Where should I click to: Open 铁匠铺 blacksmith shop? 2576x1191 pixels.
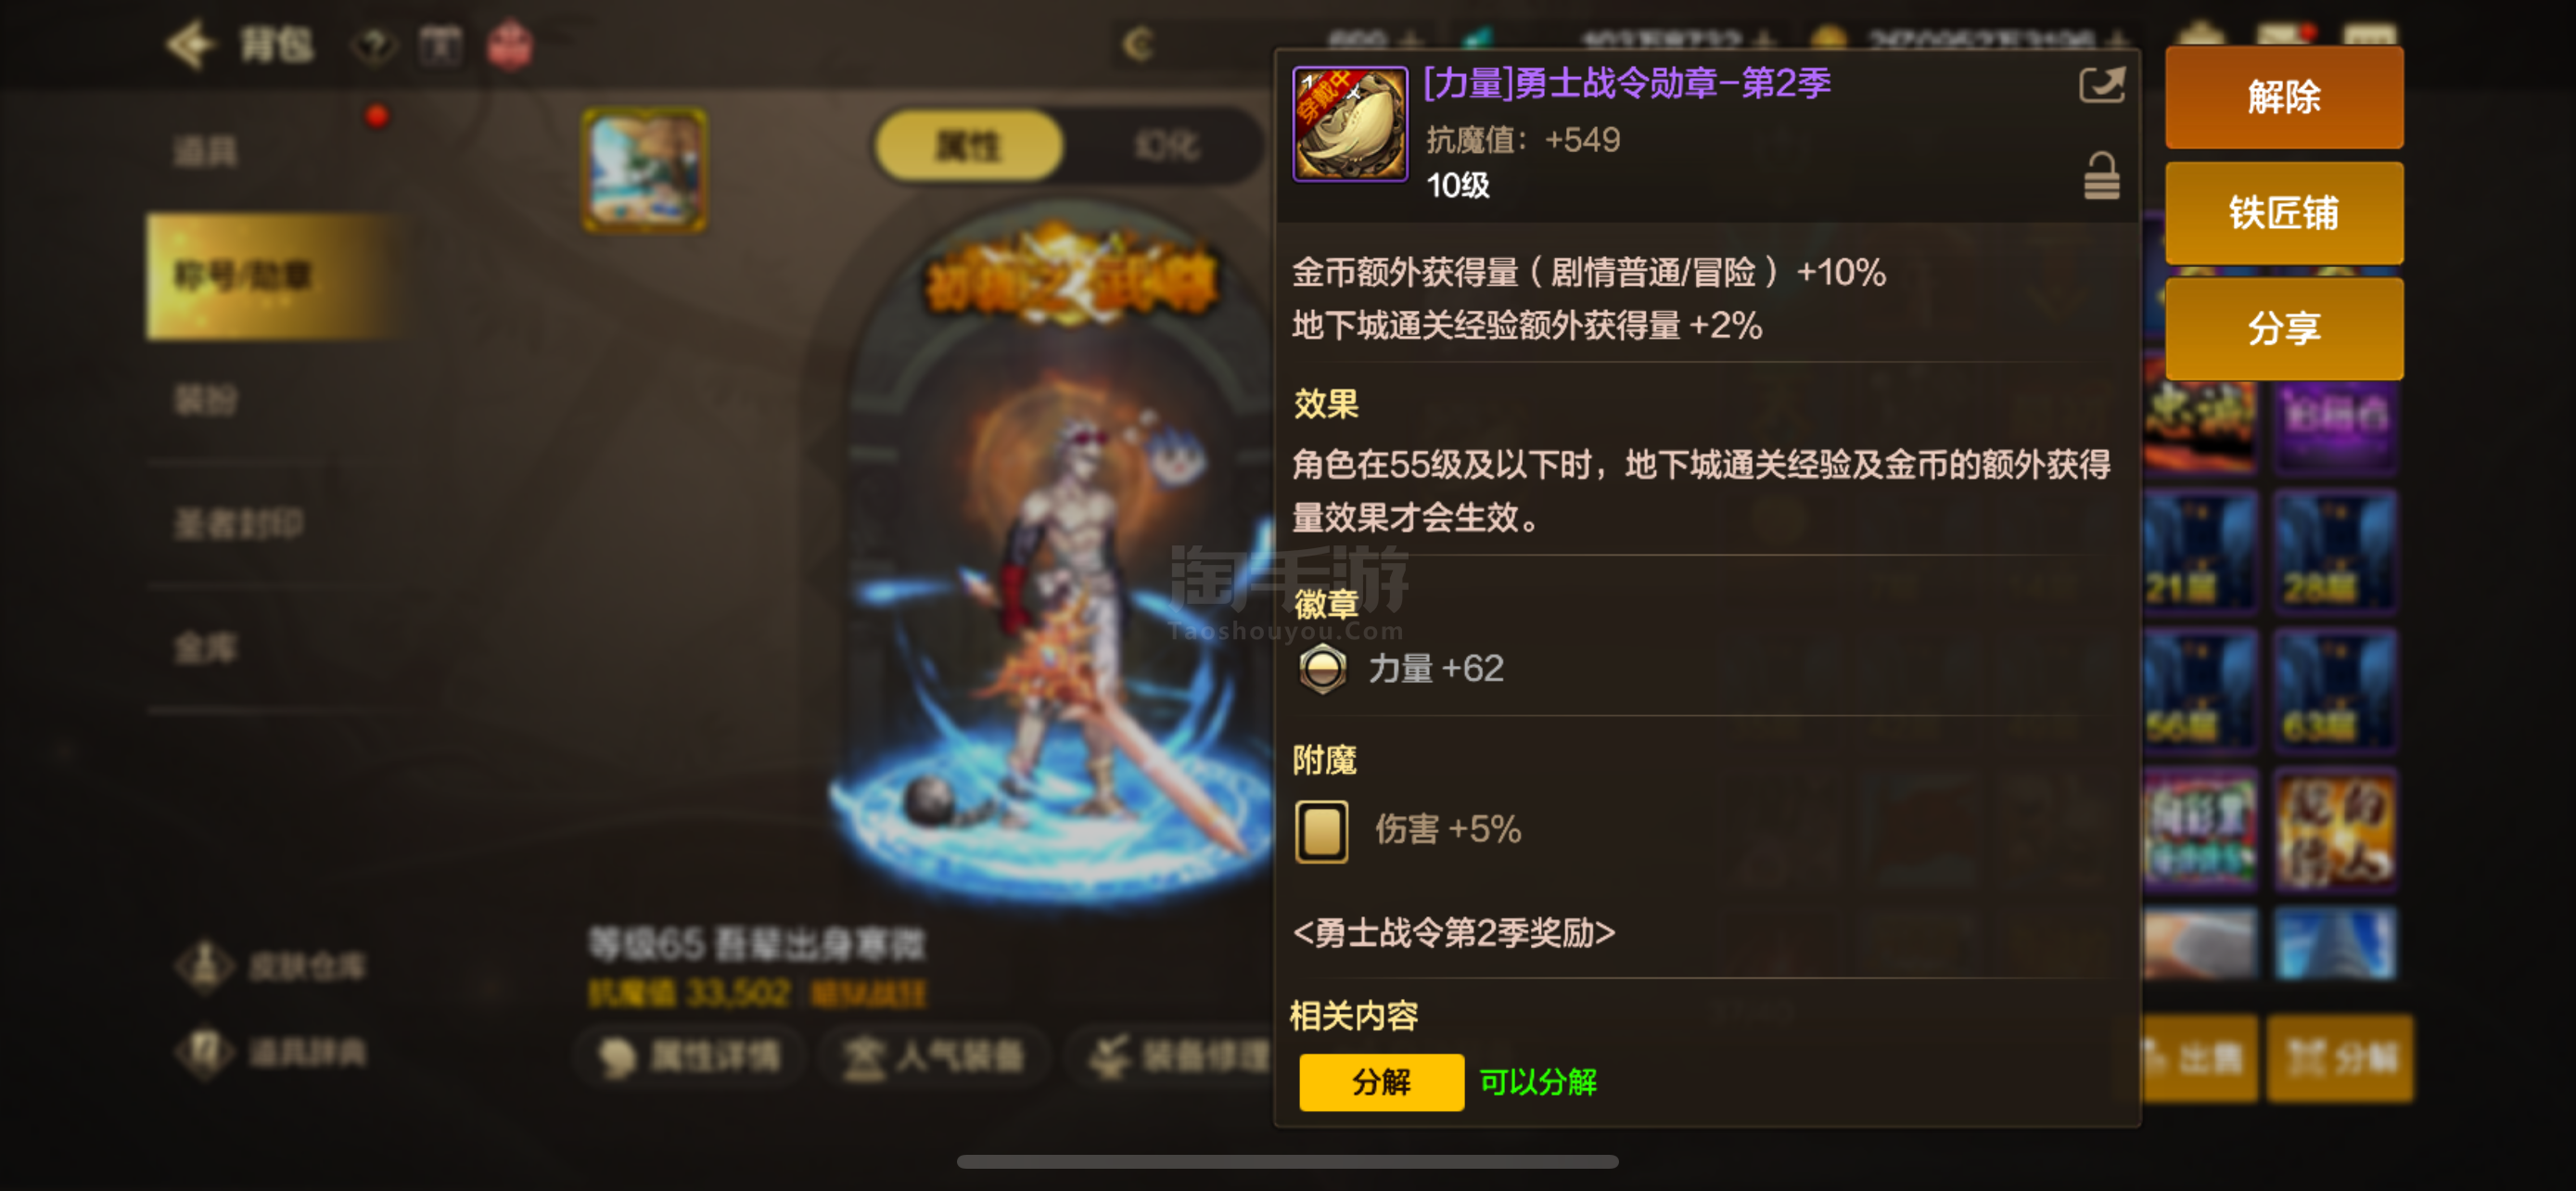2284,213
